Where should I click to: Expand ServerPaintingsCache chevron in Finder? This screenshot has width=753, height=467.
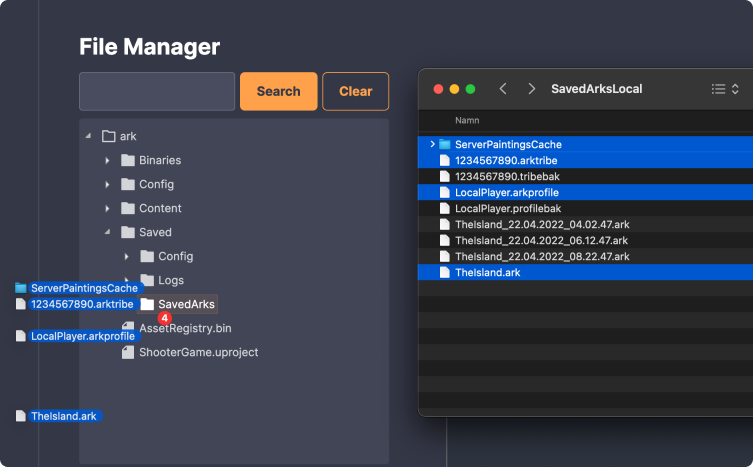coord(432,144)
